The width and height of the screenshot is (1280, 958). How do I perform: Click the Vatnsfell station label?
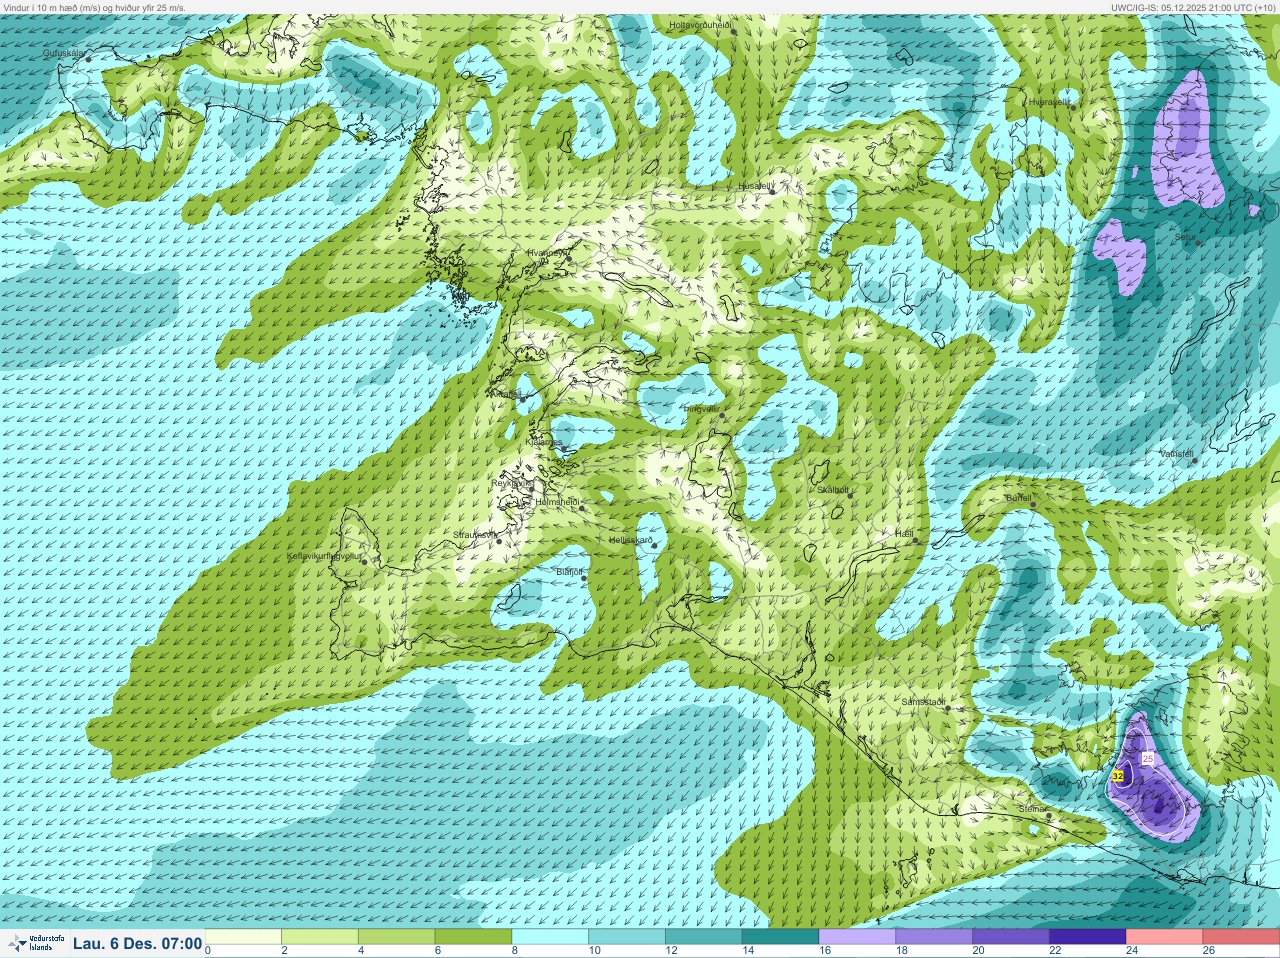pos(1177,453)
